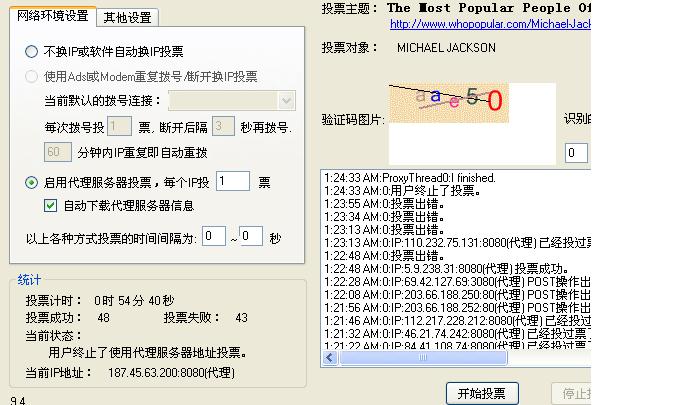Viewport: 683px width, 405px height.
Task: Select 不换IP或软件自动换IP投票 radio option
Action: click(x=31, y=52)
